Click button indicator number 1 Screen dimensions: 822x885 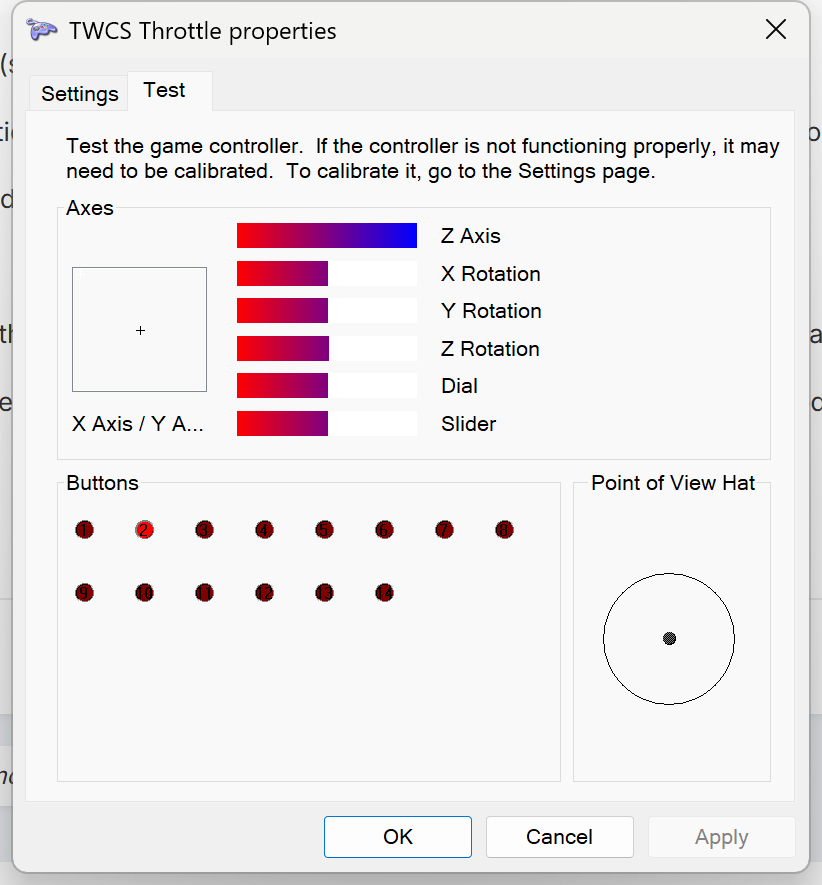84,530
